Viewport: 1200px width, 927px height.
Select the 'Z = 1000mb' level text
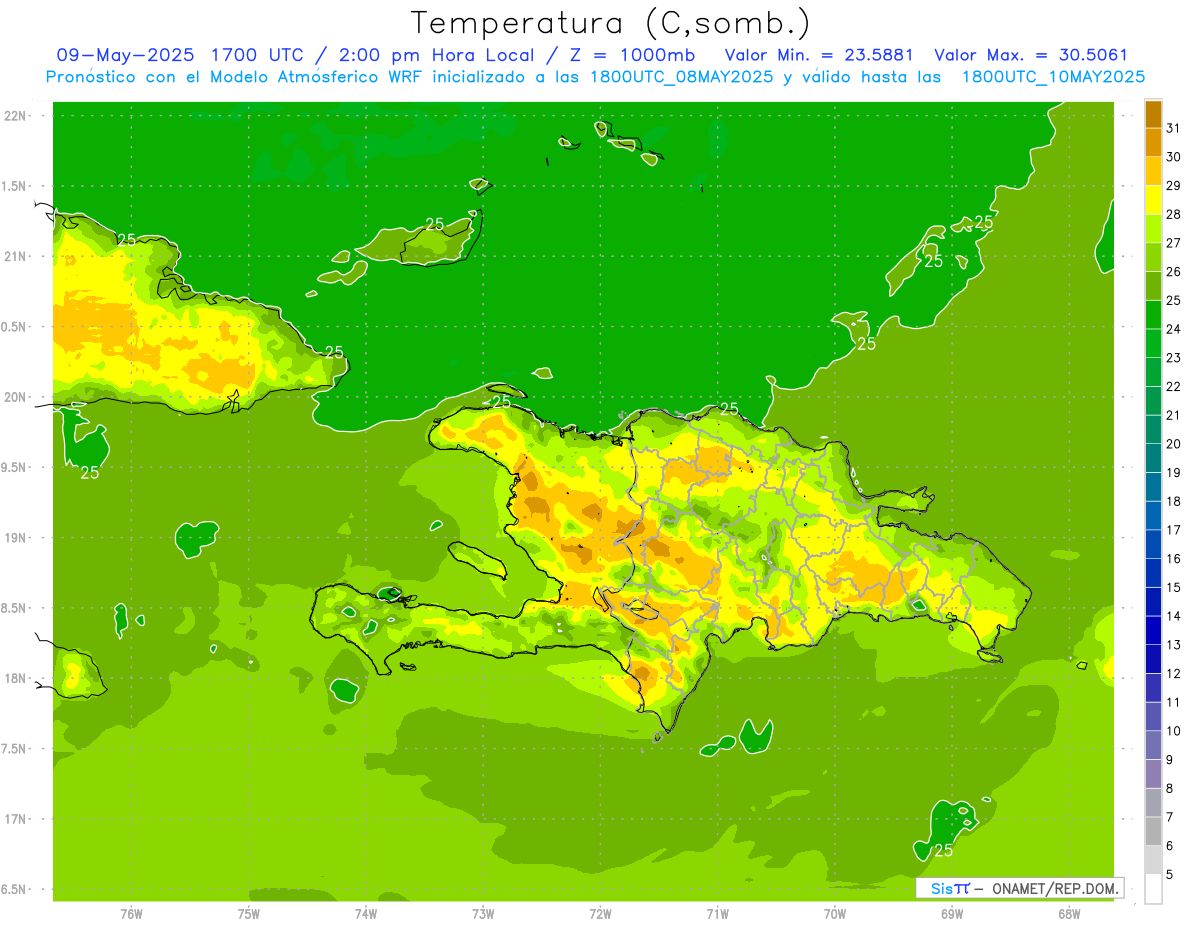pyautogui.click(x=631, y=55)
